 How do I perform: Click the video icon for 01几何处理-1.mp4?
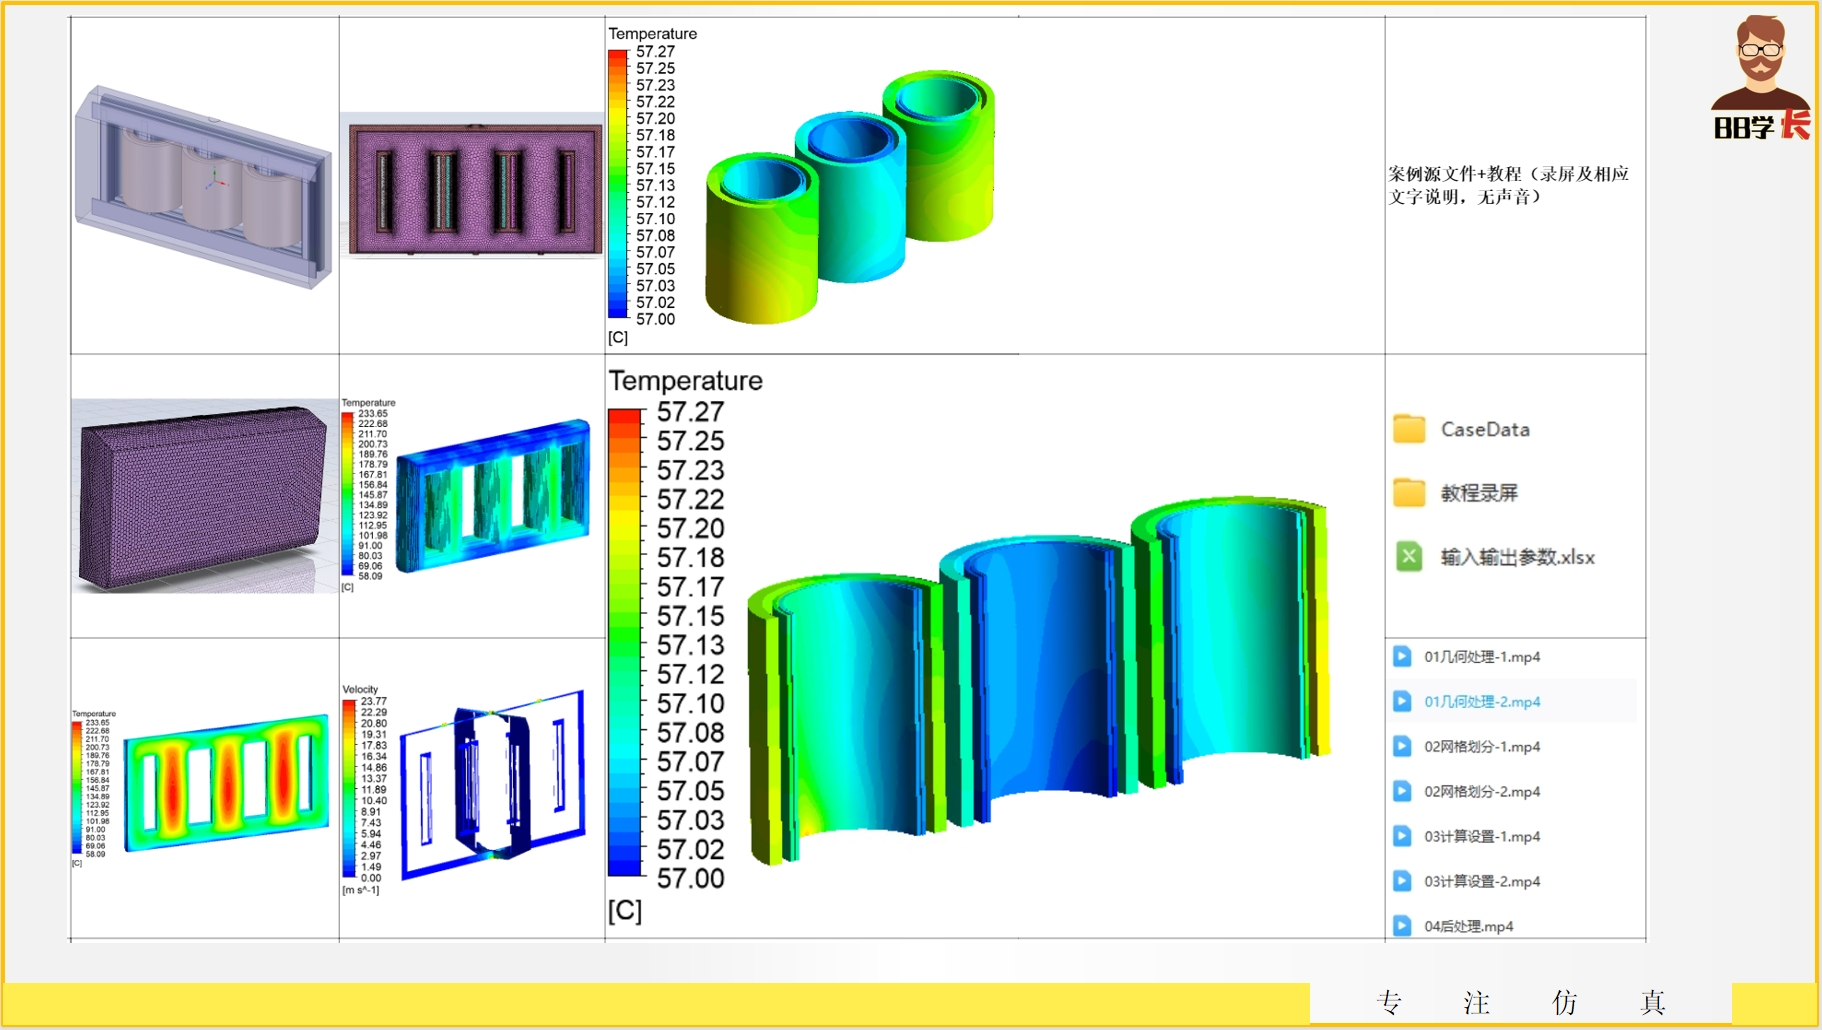pos(1402,656)
